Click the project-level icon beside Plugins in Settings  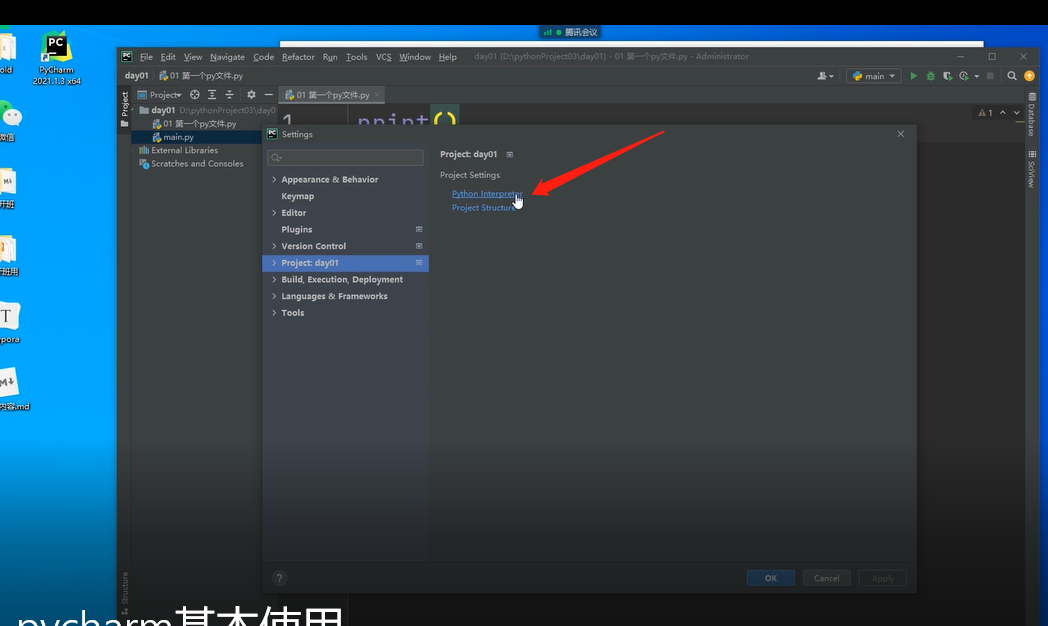(419, 229)
